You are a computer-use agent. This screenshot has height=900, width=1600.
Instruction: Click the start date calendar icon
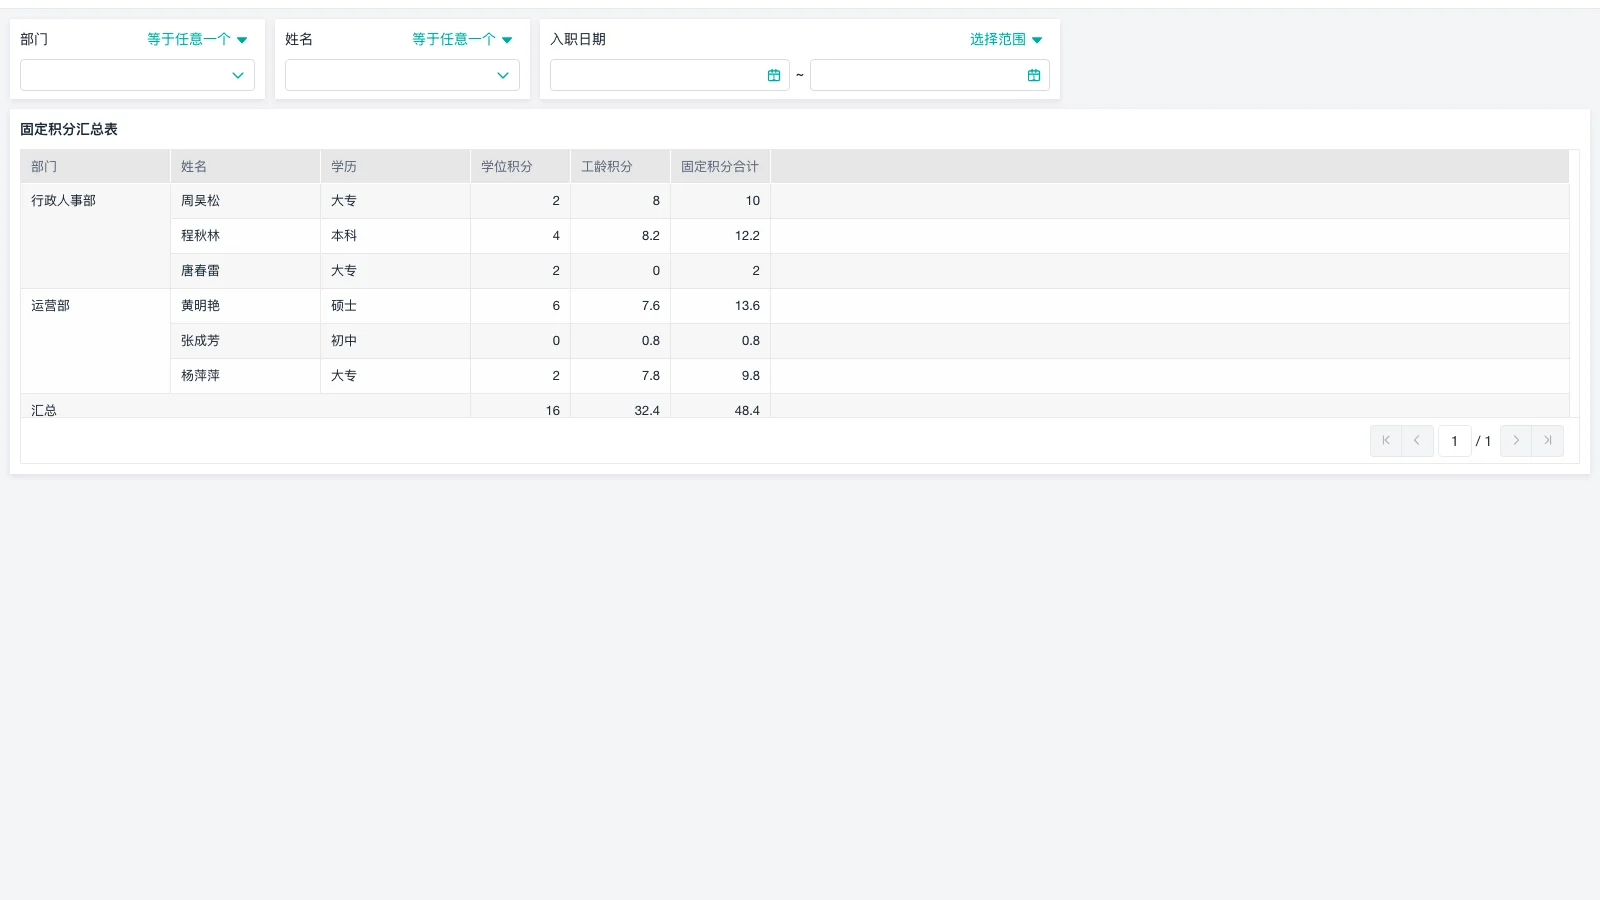773,75
